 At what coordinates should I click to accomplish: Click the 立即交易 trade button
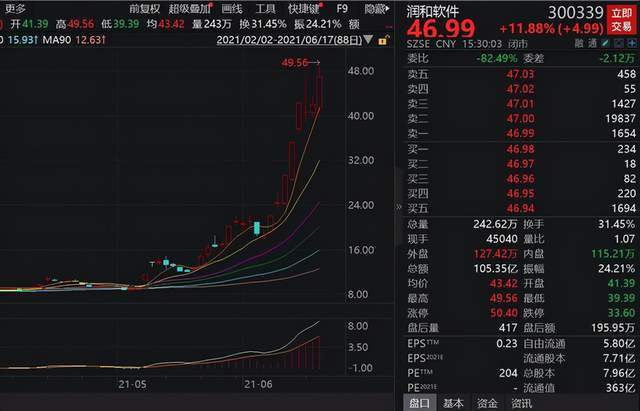click(621, 20)
